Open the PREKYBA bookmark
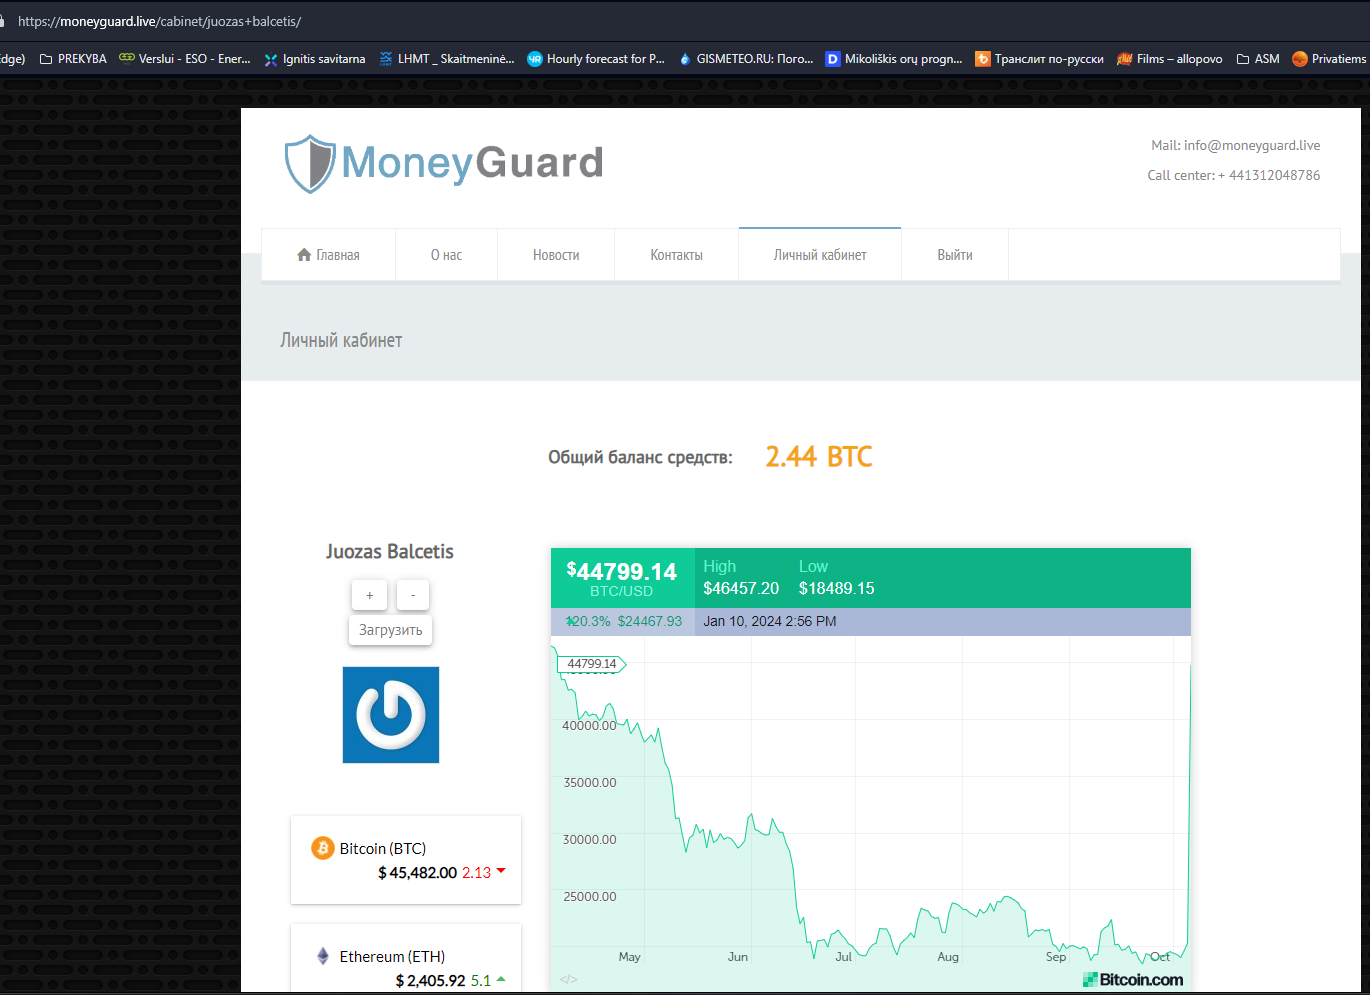 tap(82, 58)
